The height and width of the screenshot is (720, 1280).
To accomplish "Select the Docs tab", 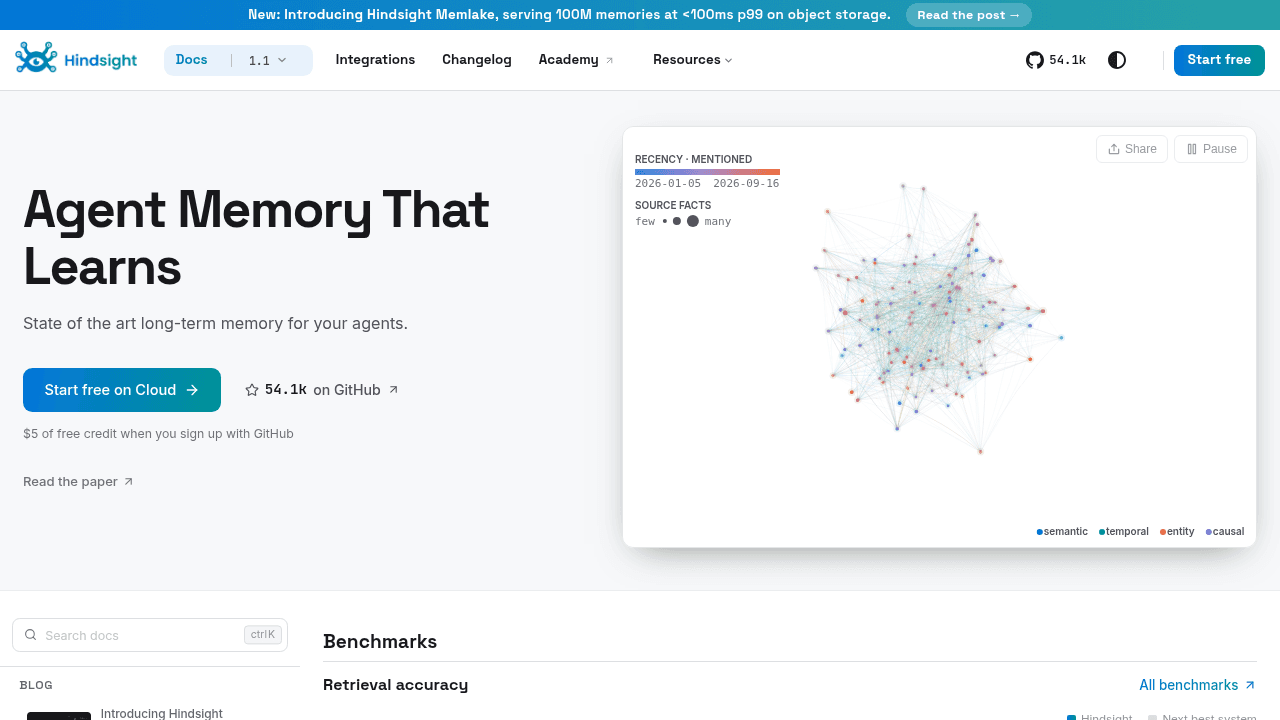I will [192, 60].
